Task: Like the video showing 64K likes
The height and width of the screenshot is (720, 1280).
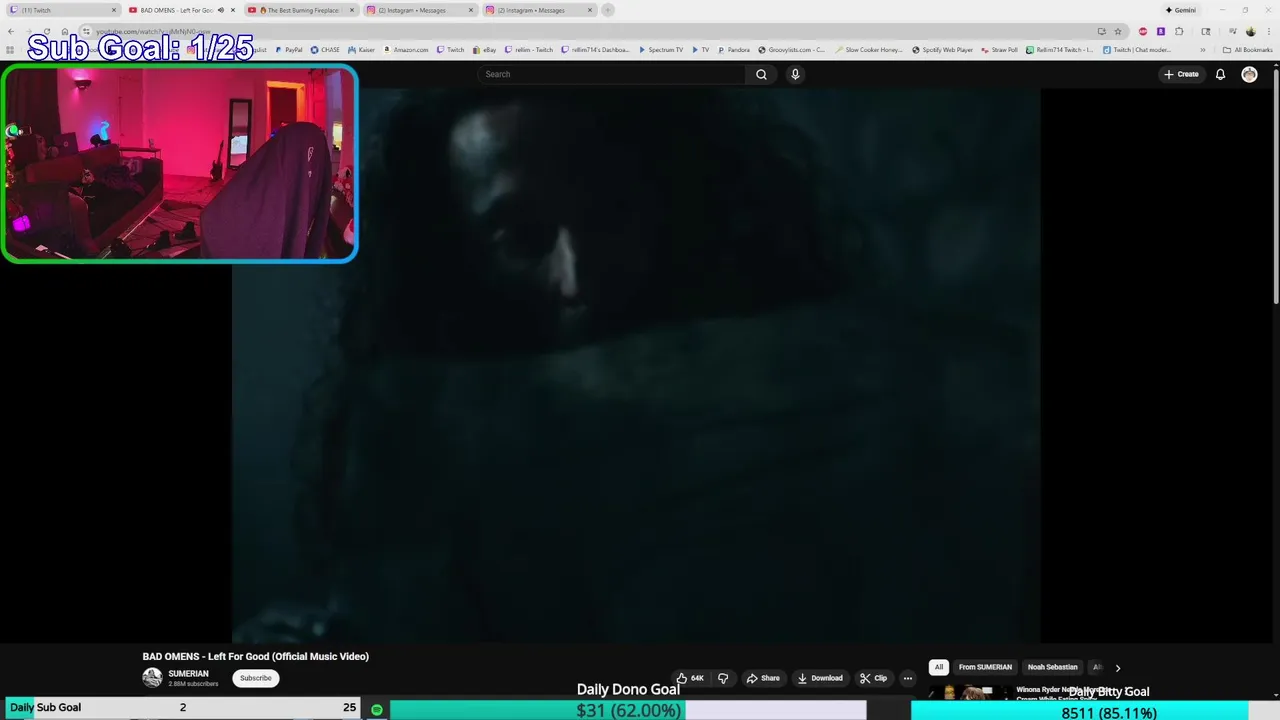Action: click(690, 678)
